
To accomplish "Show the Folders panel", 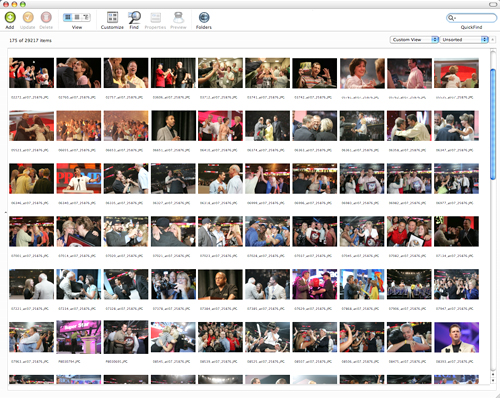I will [204, 17].
